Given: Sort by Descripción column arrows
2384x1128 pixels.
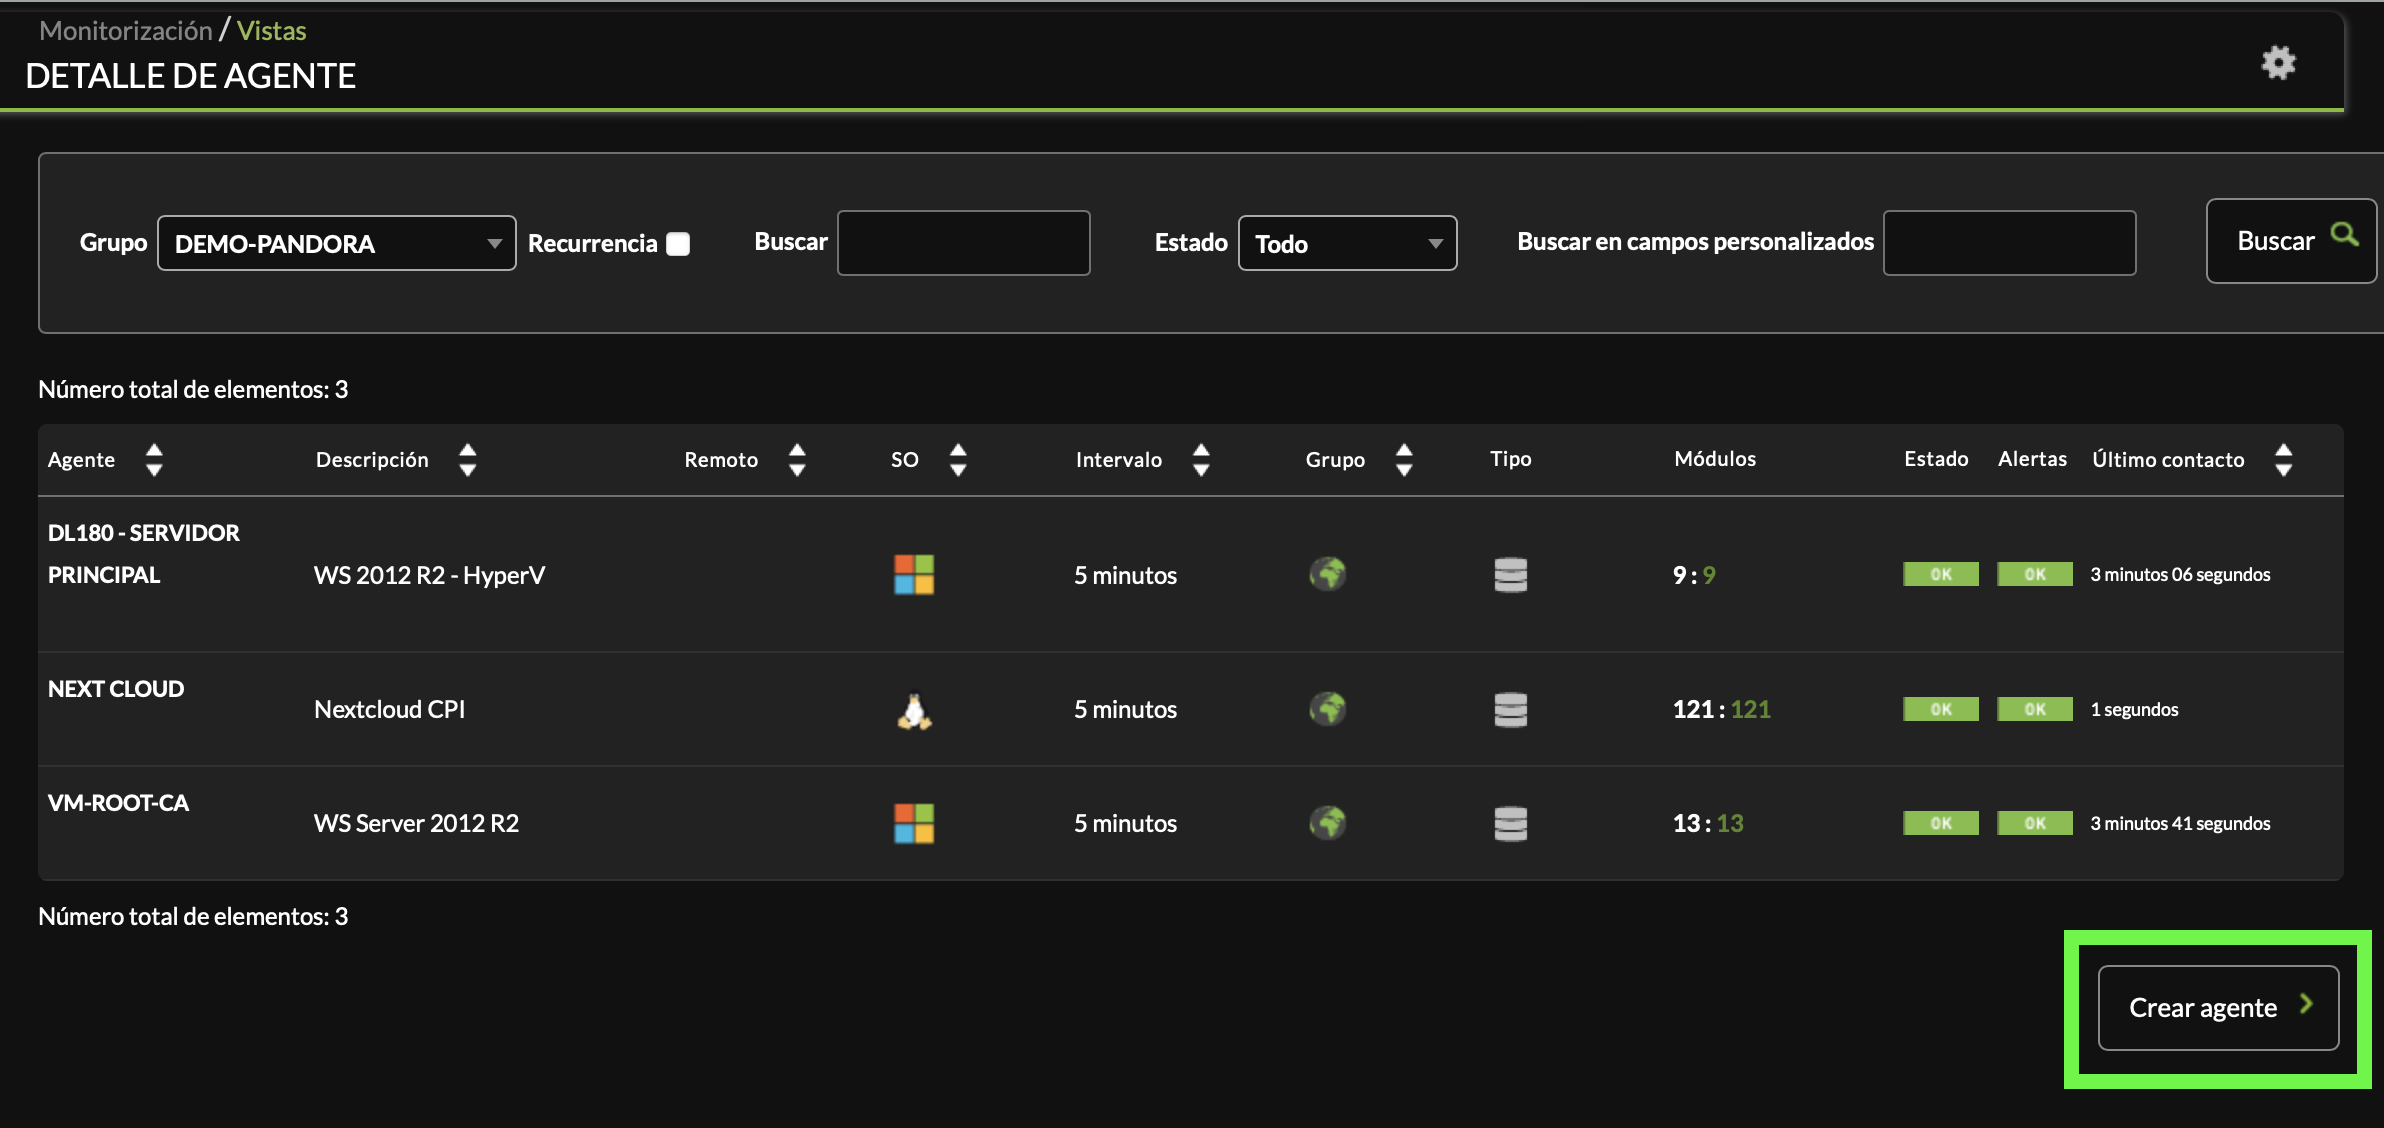Looking at the screenshot, I should [467, 460].
